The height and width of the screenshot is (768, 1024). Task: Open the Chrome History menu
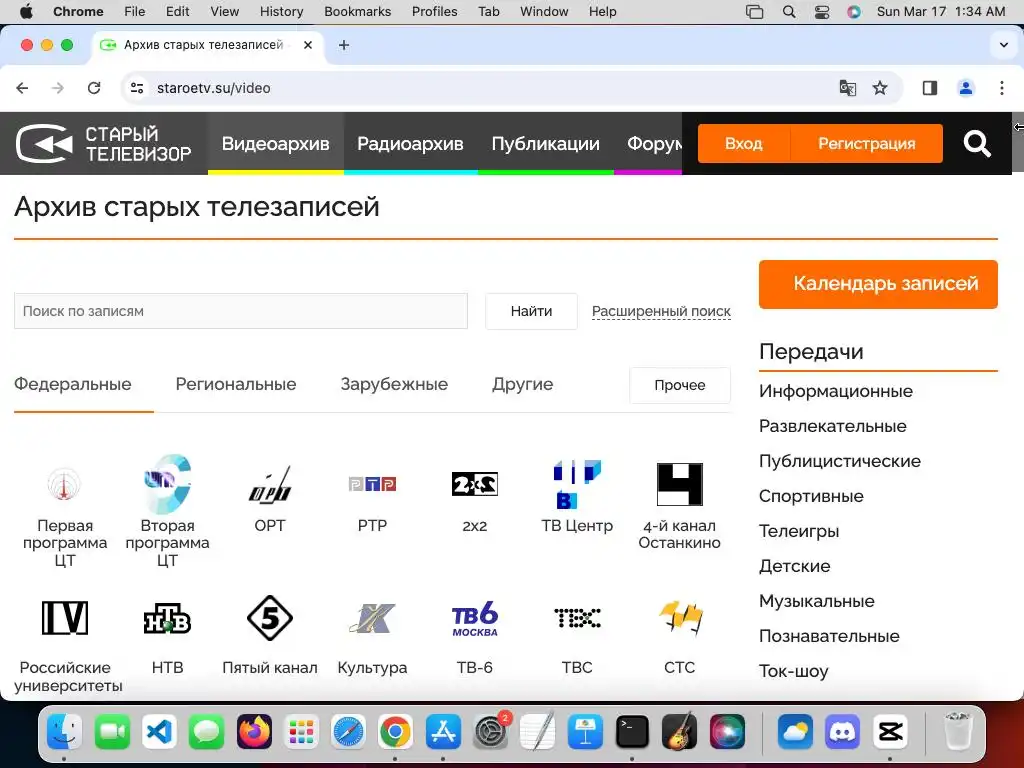coord(281,11)
